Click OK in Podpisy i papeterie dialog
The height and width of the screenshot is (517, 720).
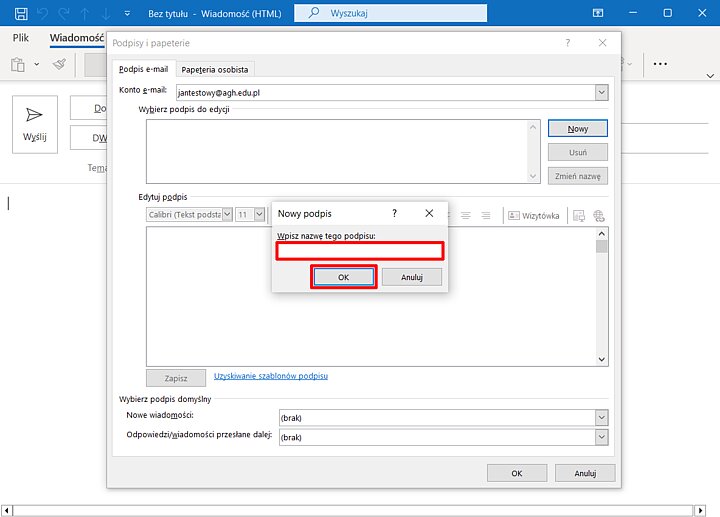point(517,473)
